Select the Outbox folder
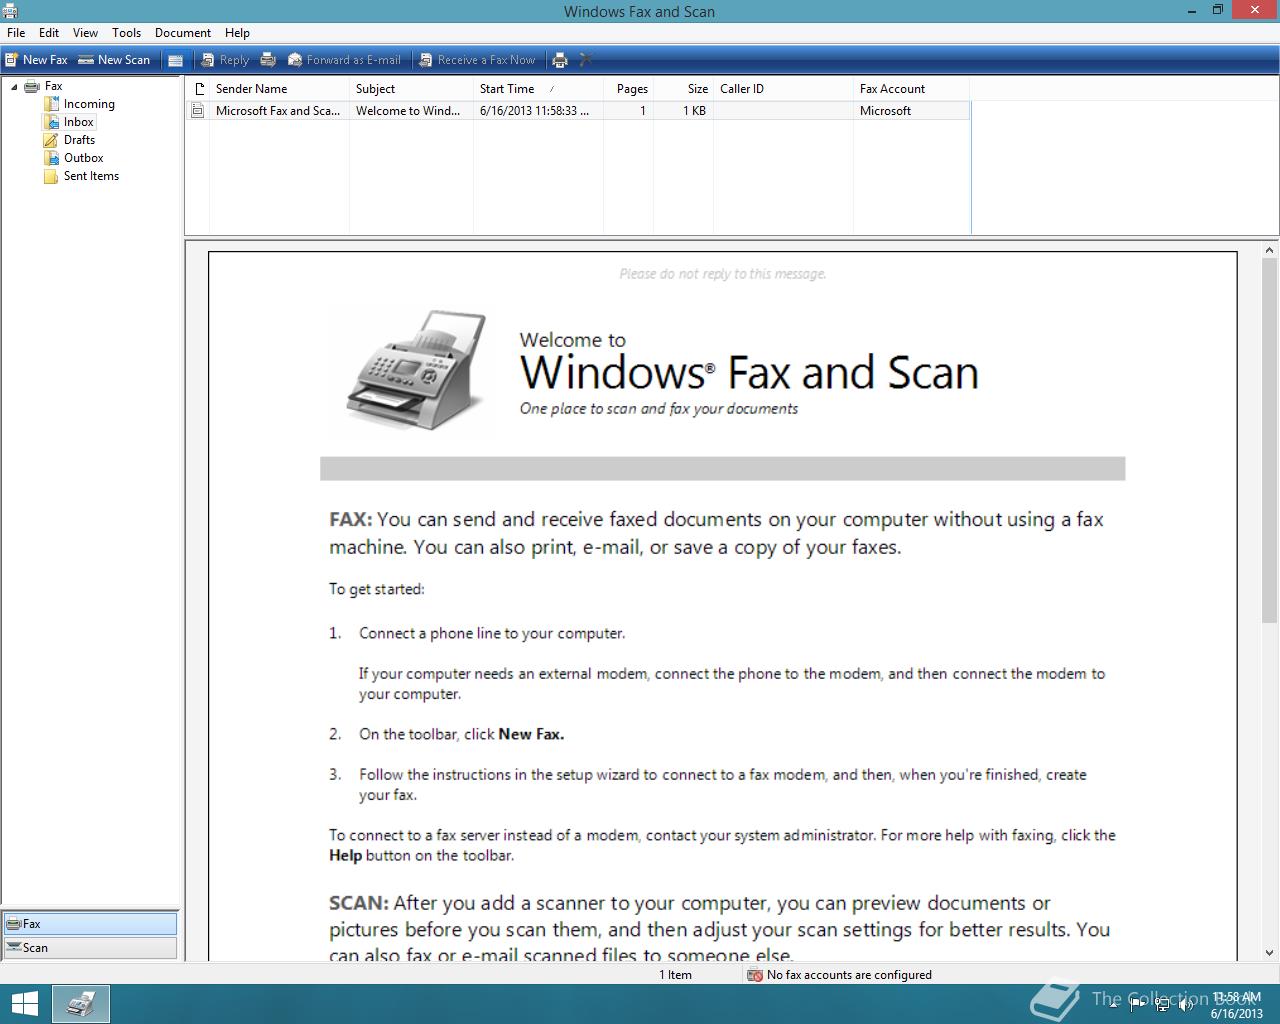This screenshot has width=1280, height=1024. coord(84,158)
